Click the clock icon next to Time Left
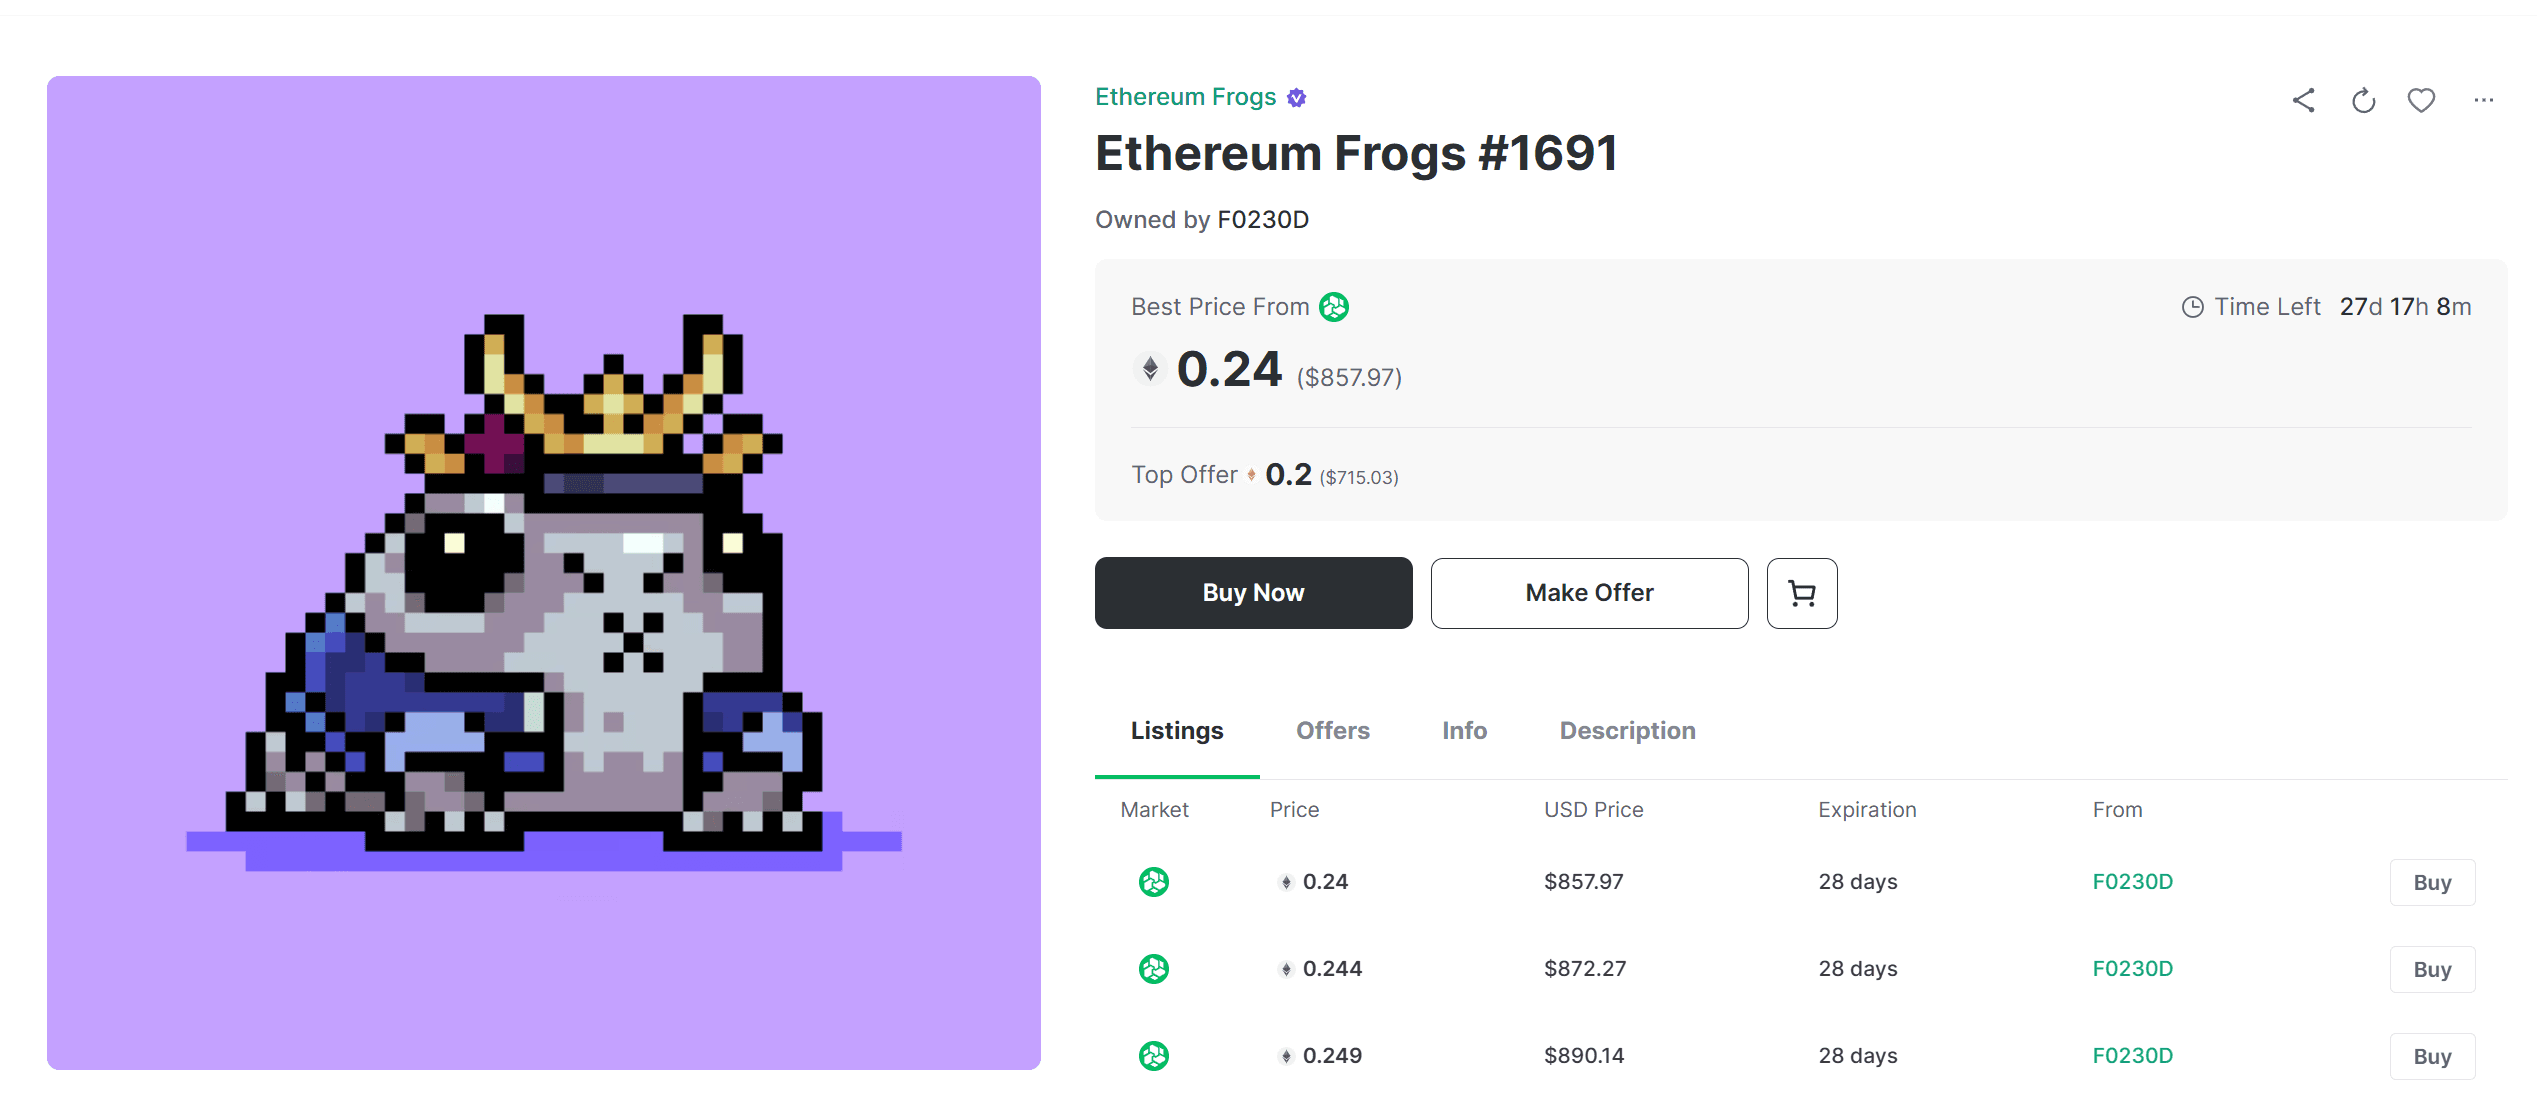This screenshot has height=1117, width=2537. (x=2192, y=307)
